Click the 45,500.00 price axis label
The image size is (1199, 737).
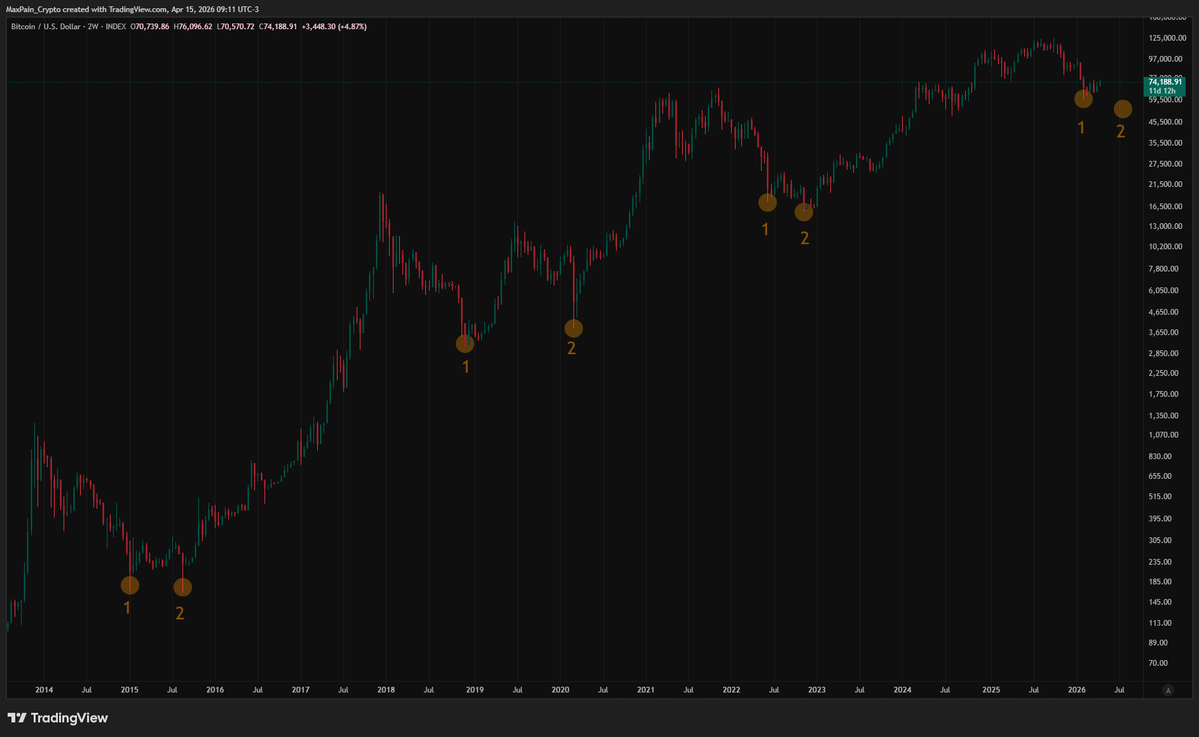tap(1166, 122)
